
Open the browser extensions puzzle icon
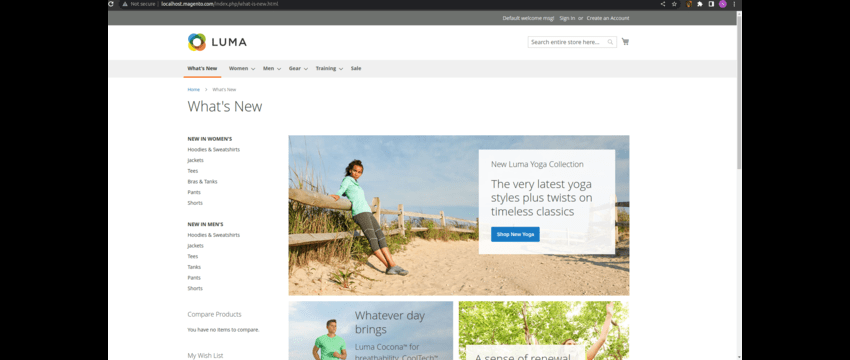point(700,4)
